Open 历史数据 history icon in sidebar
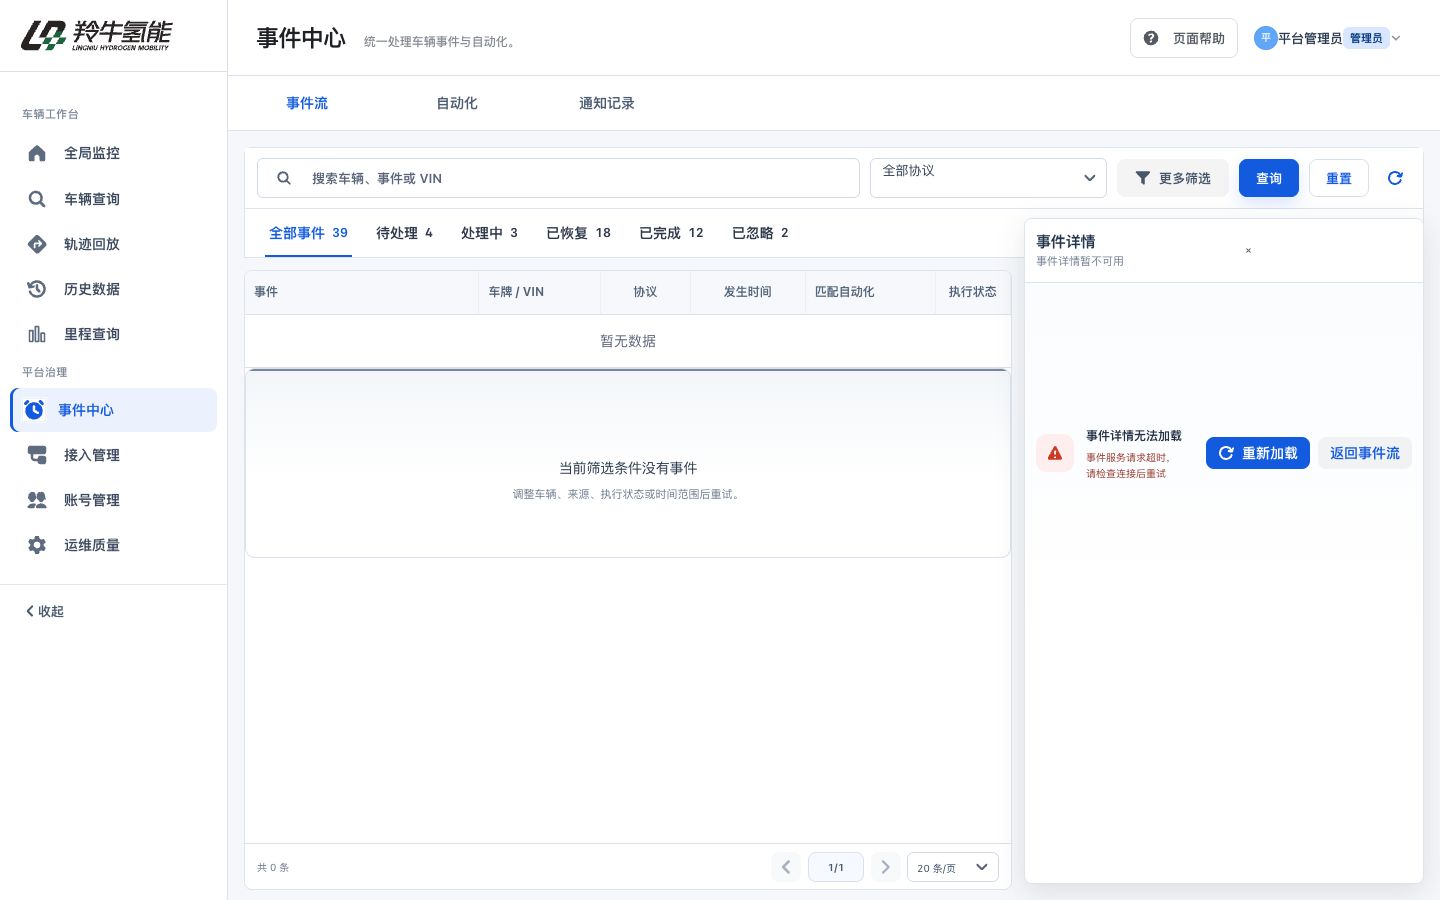This screenshot has width=1440, height=900. click(x=37, y=289)
